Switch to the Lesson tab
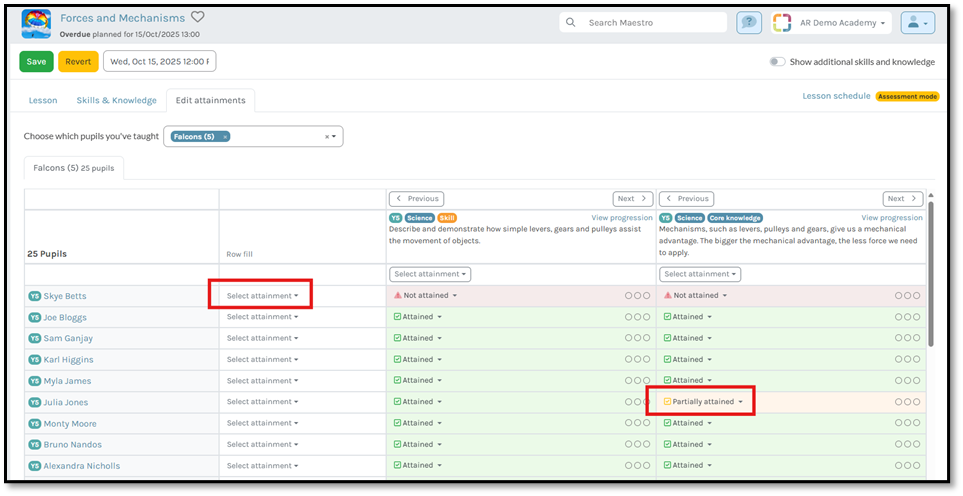963x496 pixels. coord(43,100)
